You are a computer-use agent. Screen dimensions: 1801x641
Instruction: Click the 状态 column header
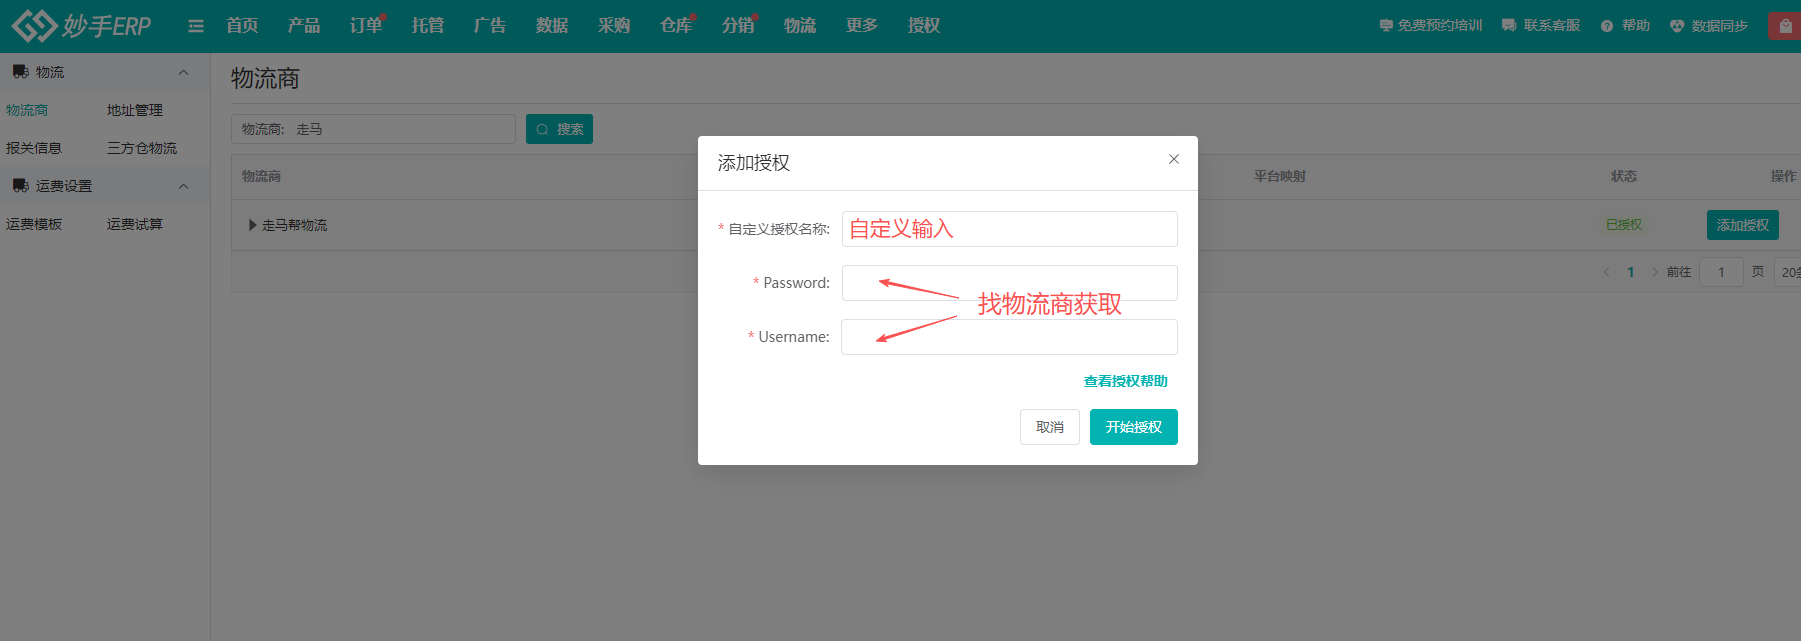[1624, 176]
